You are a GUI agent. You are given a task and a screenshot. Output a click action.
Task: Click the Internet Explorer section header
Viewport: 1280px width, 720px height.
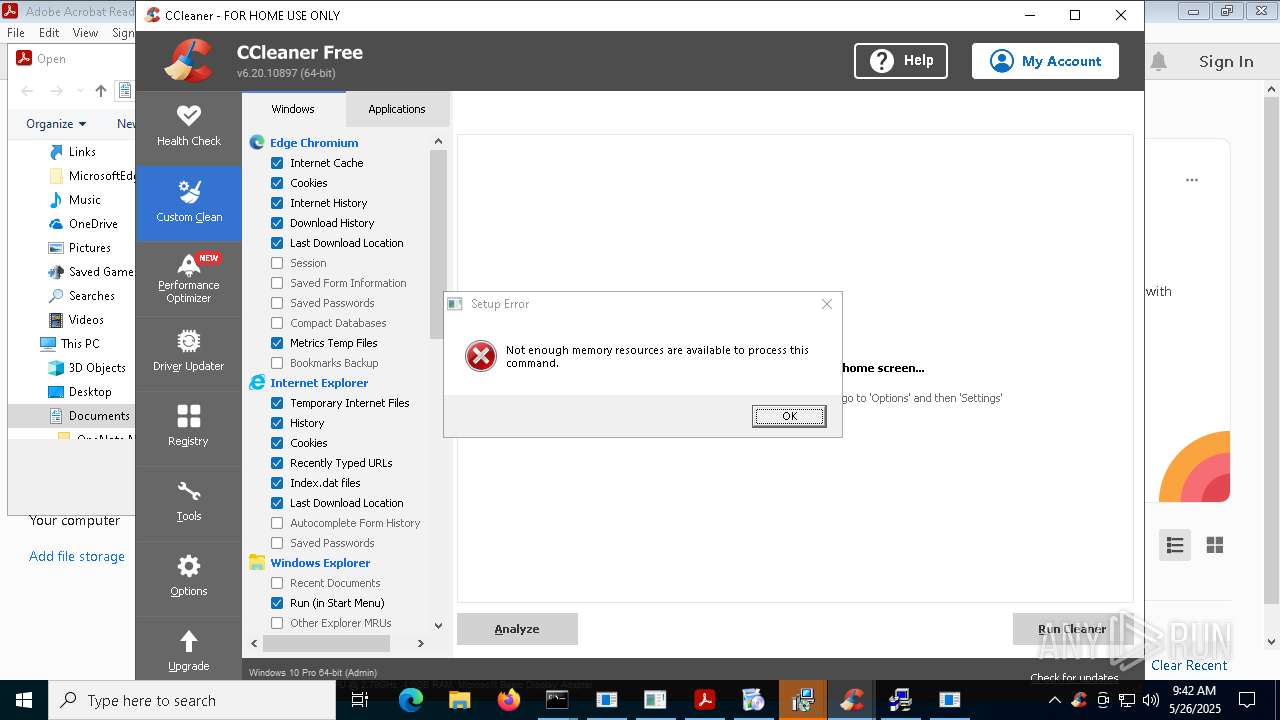coord(319,383)
